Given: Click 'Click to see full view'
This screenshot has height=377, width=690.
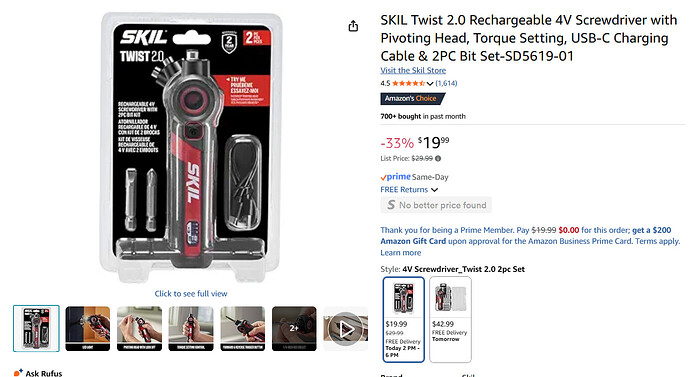Looking at the screenshot, I should click(191, 293).
